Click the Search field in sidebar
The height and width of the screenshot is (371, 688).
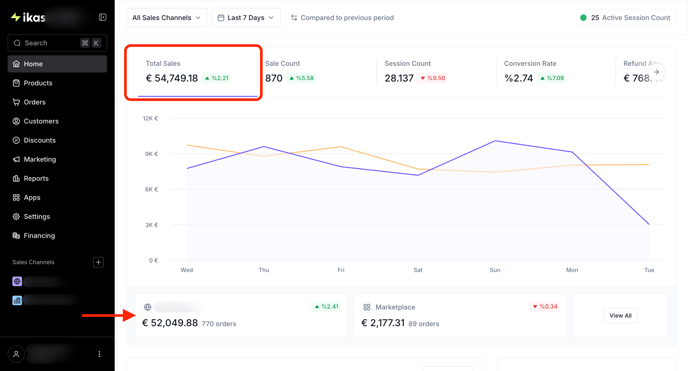point(57,43)
